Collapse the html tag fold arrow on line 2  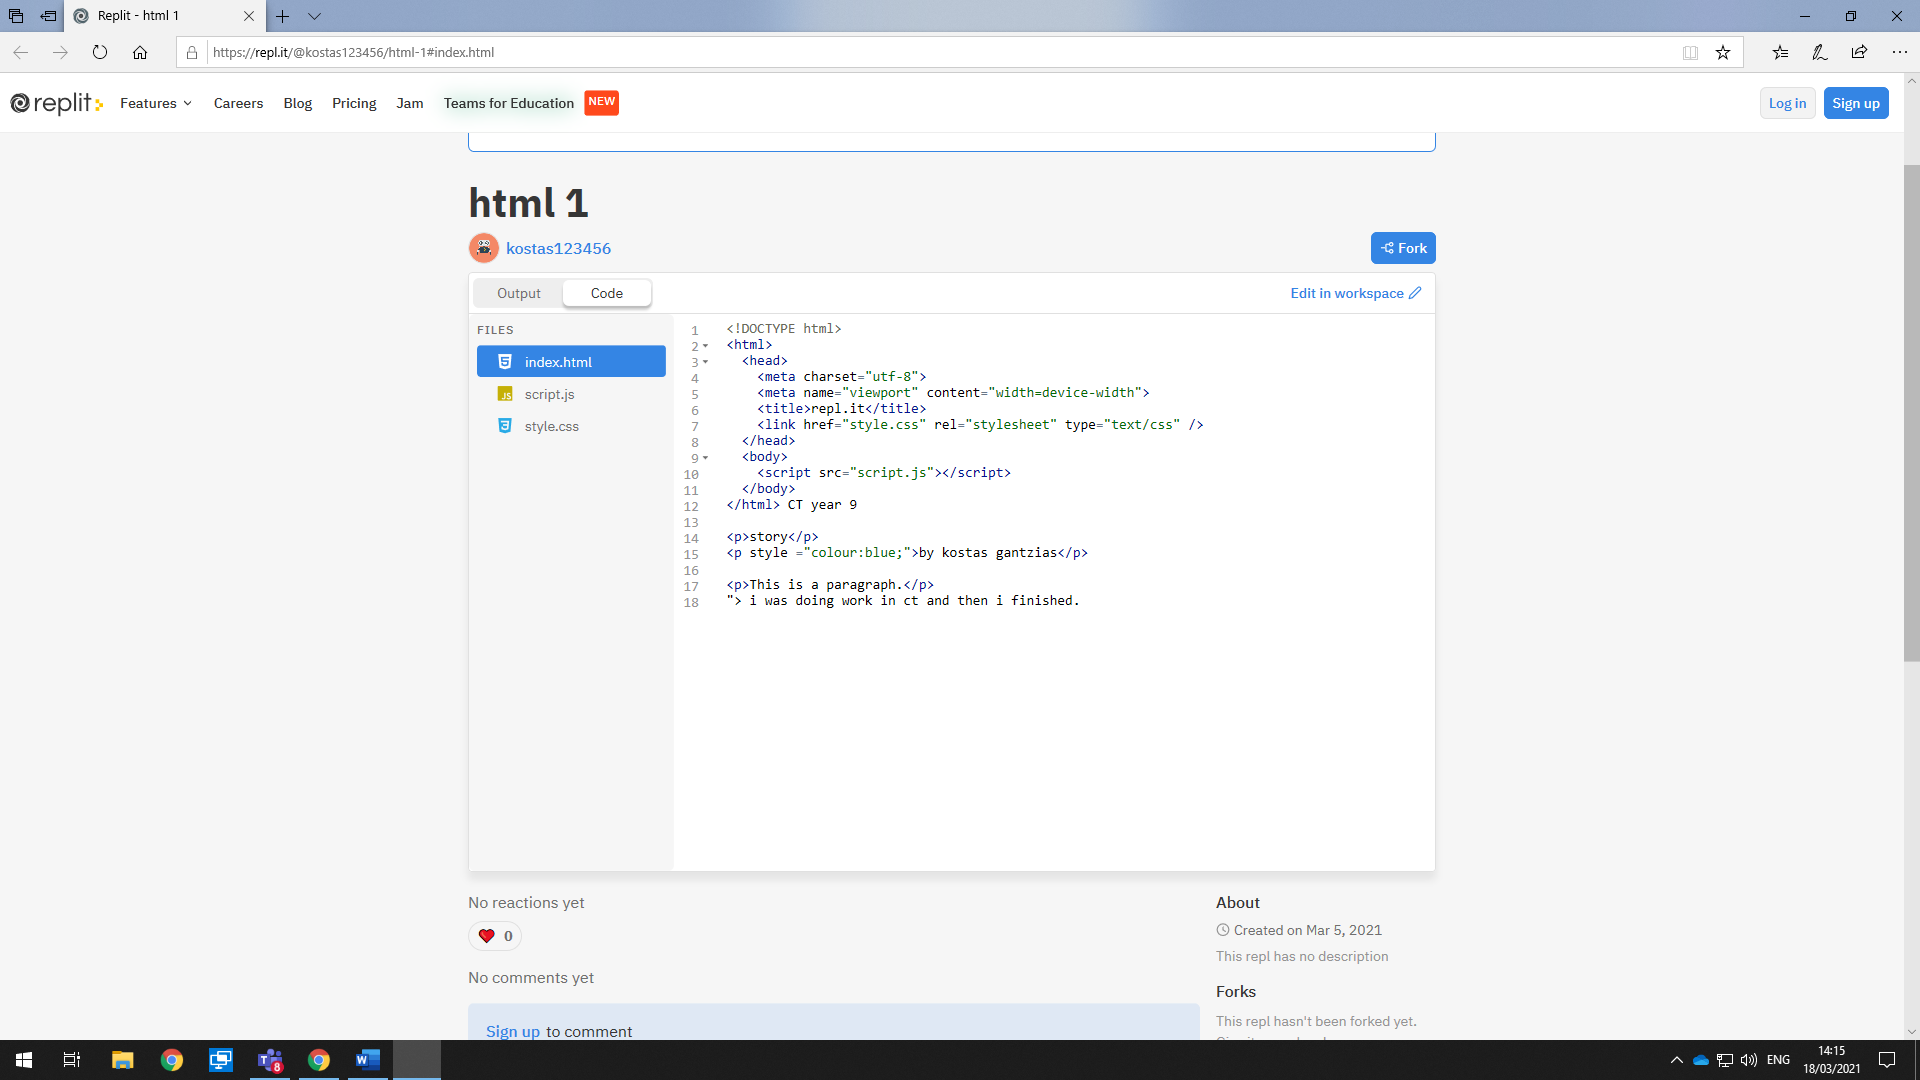pyautogui.click(x=705, y=346)
